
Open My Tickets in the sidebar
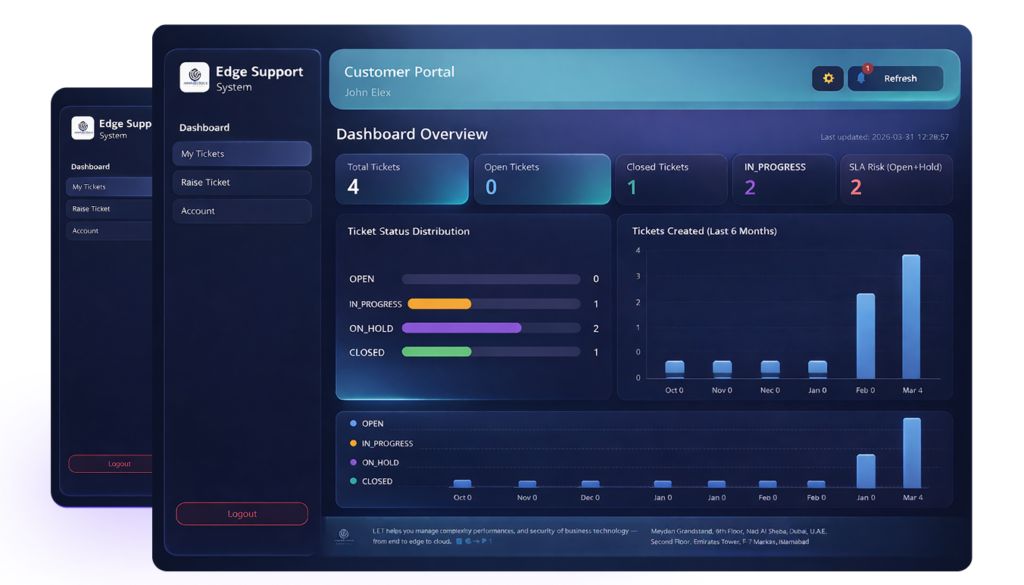pyautogui.click(x=242, y=153)
